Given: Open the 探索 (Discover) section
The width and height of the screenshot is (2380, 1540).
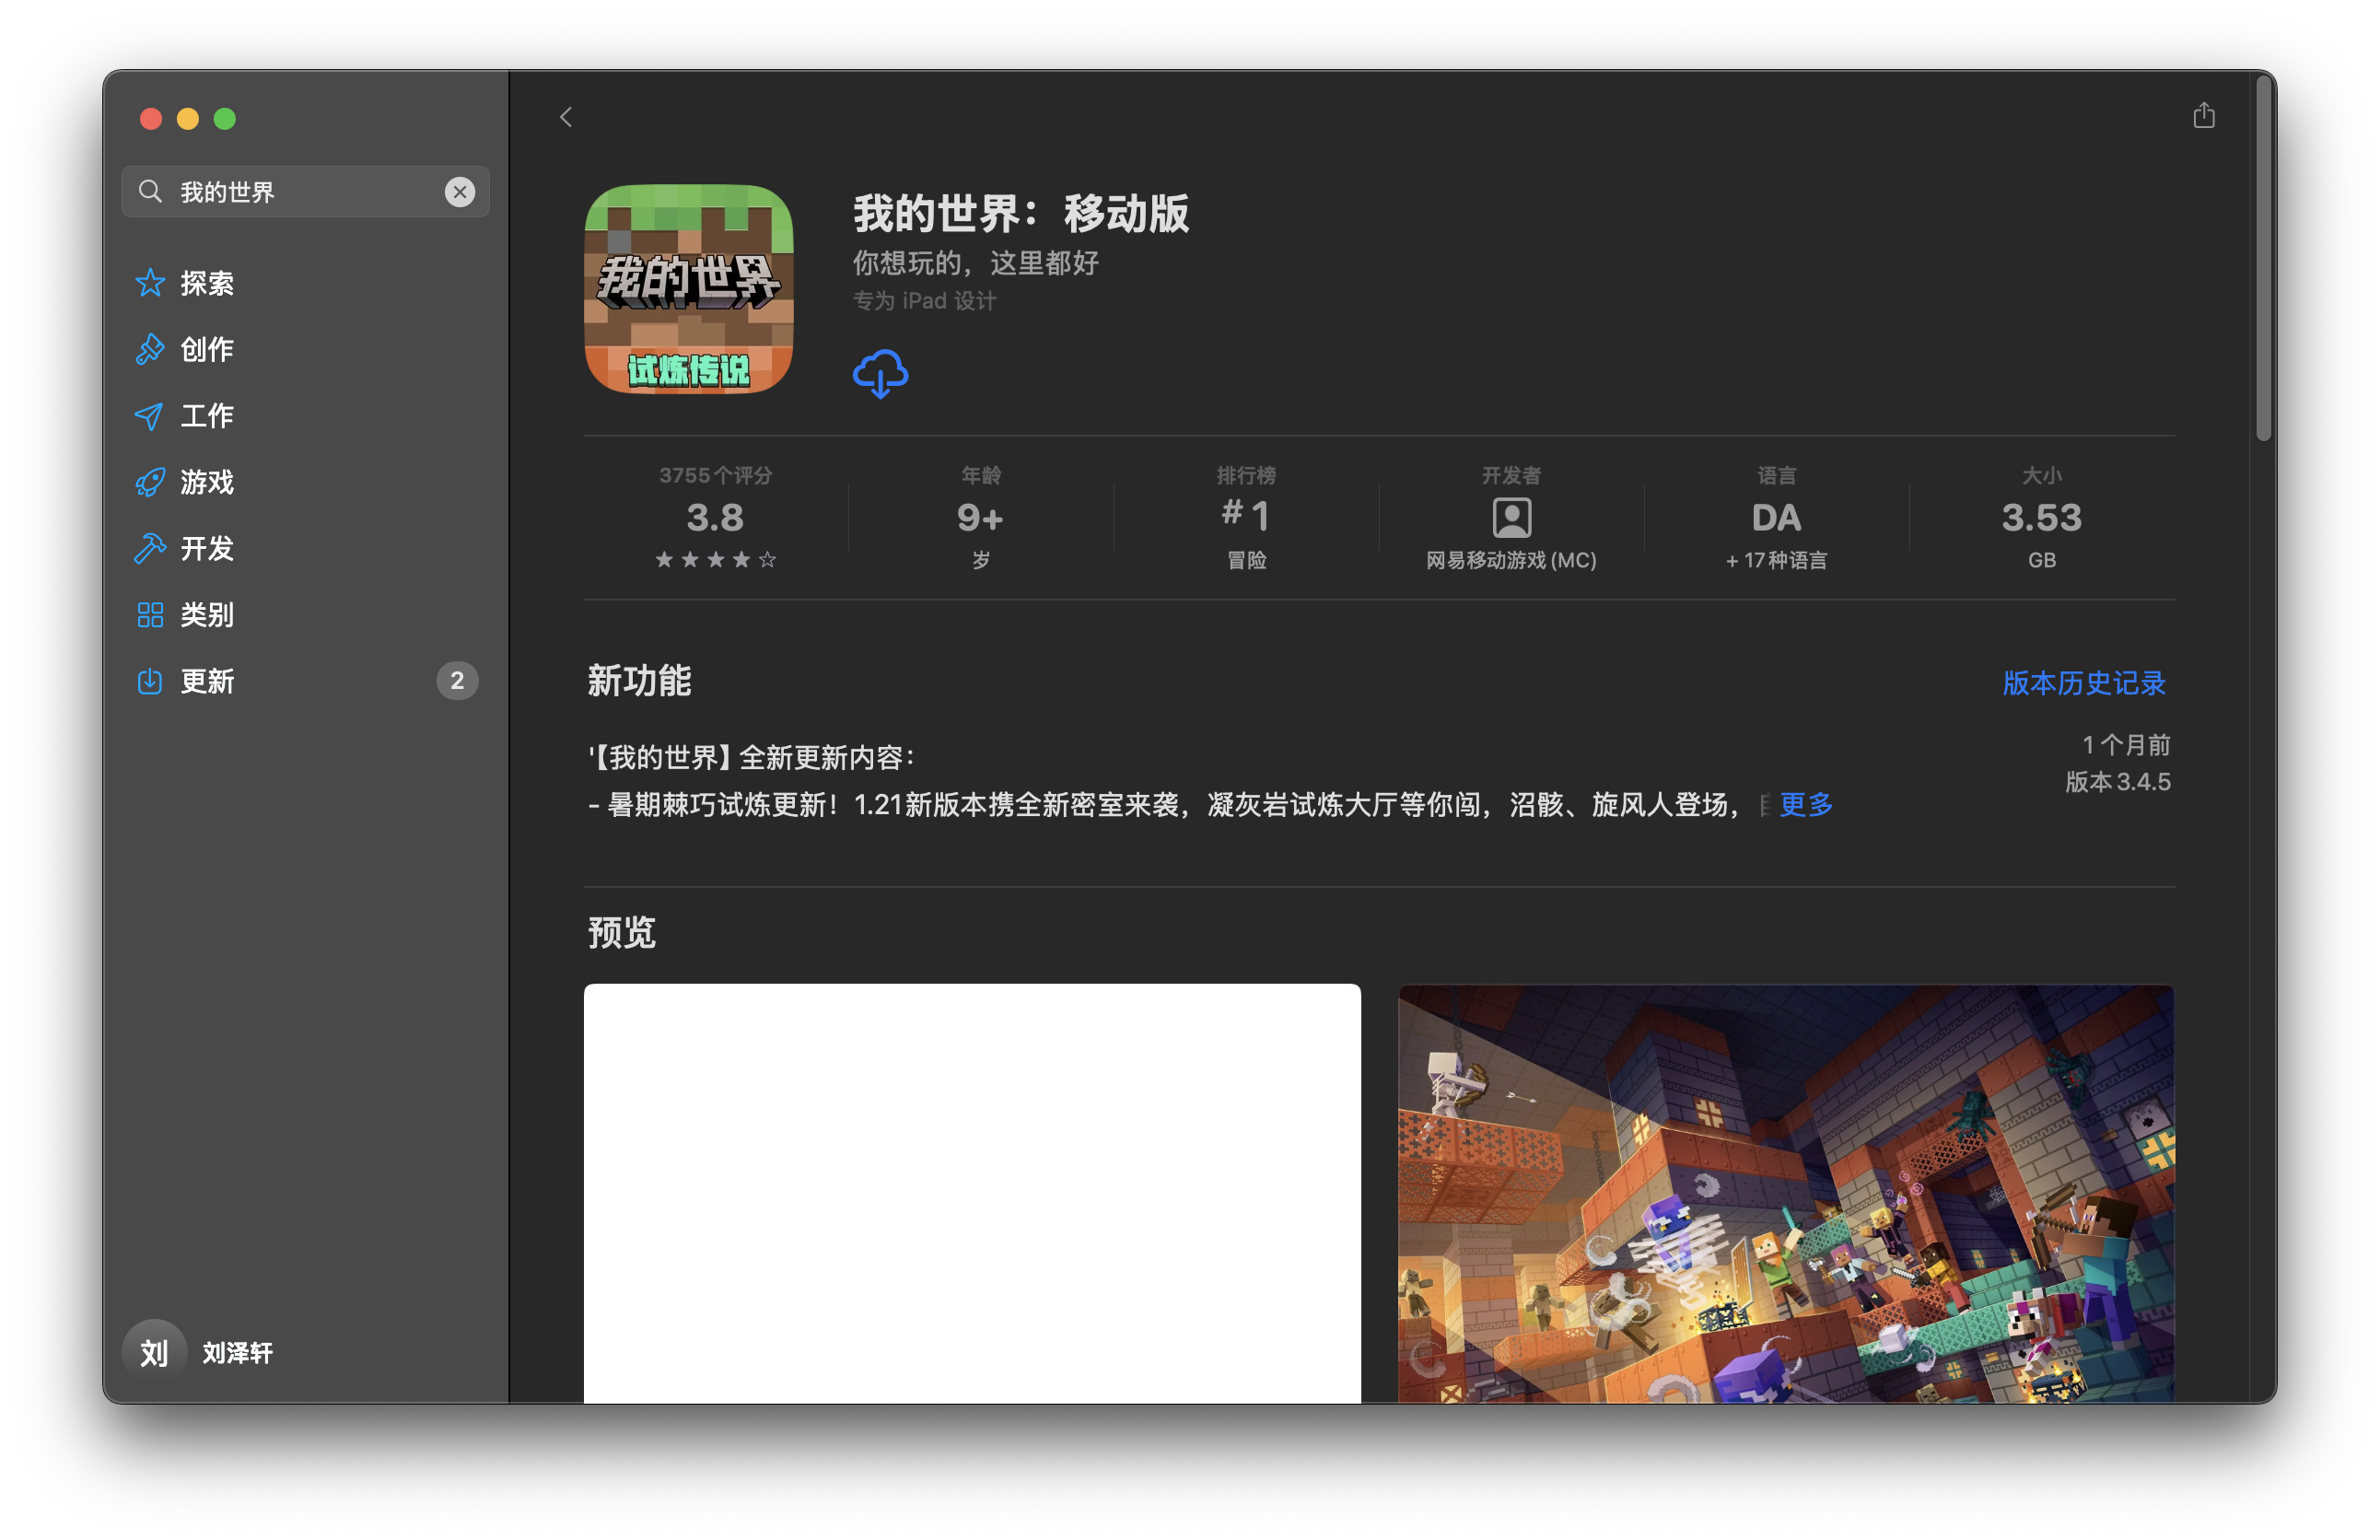Looking at the screenshot, I should tap(206, 283).
